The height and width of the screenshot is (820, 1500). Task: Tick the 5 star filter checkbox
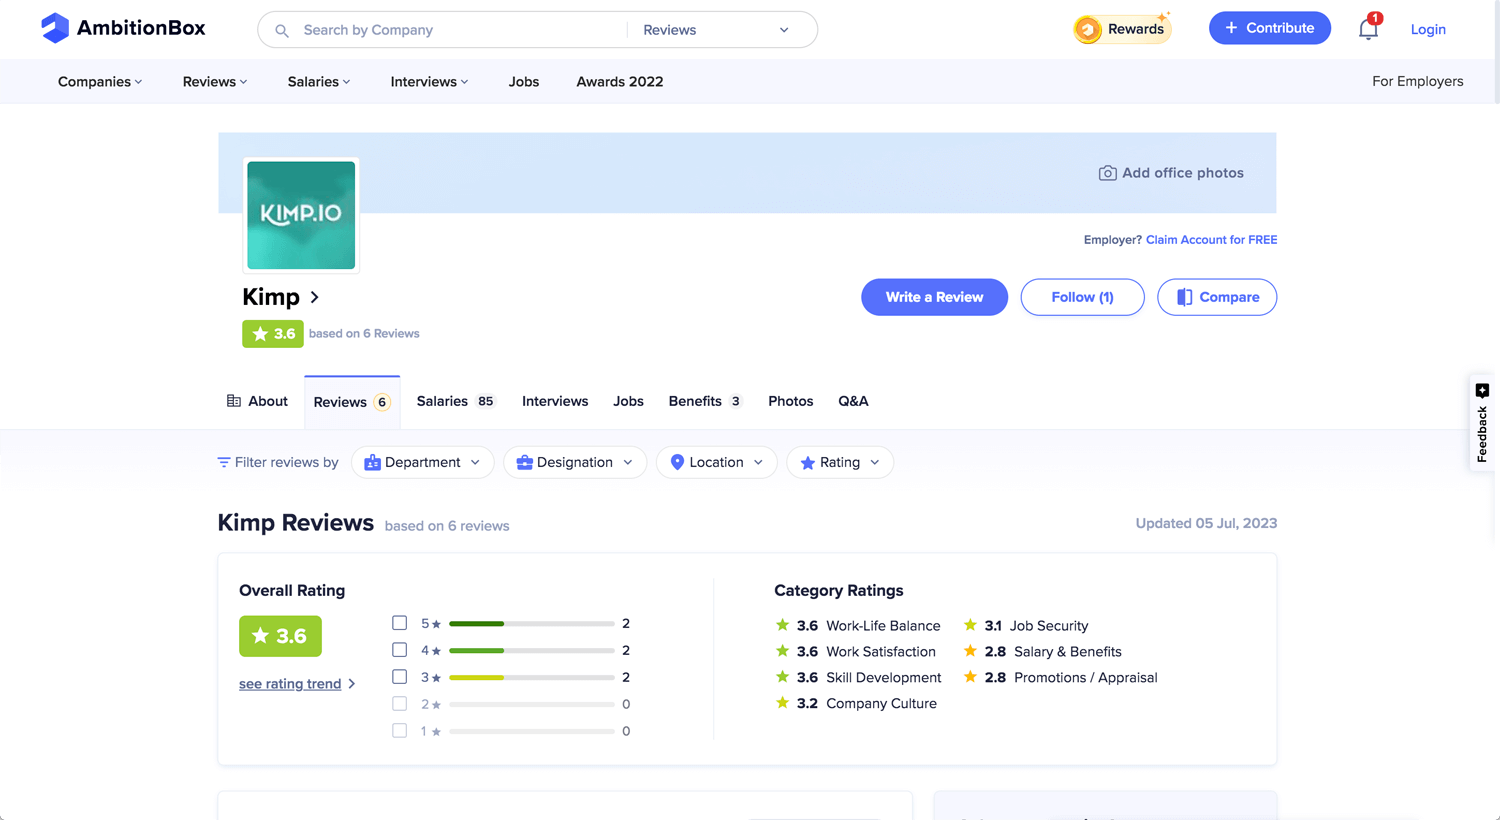[x=399, y=623]
